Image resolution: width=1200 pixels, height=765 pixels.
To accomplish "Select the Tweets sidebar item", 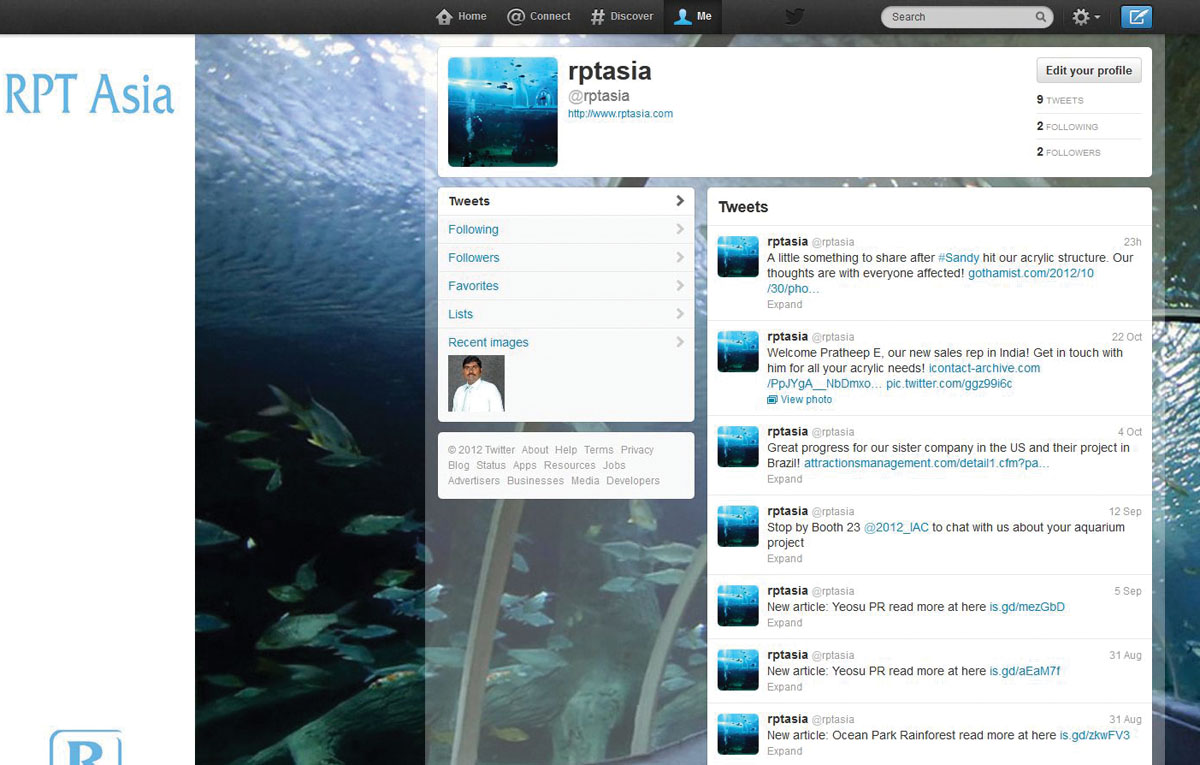I will coord(566,201).
